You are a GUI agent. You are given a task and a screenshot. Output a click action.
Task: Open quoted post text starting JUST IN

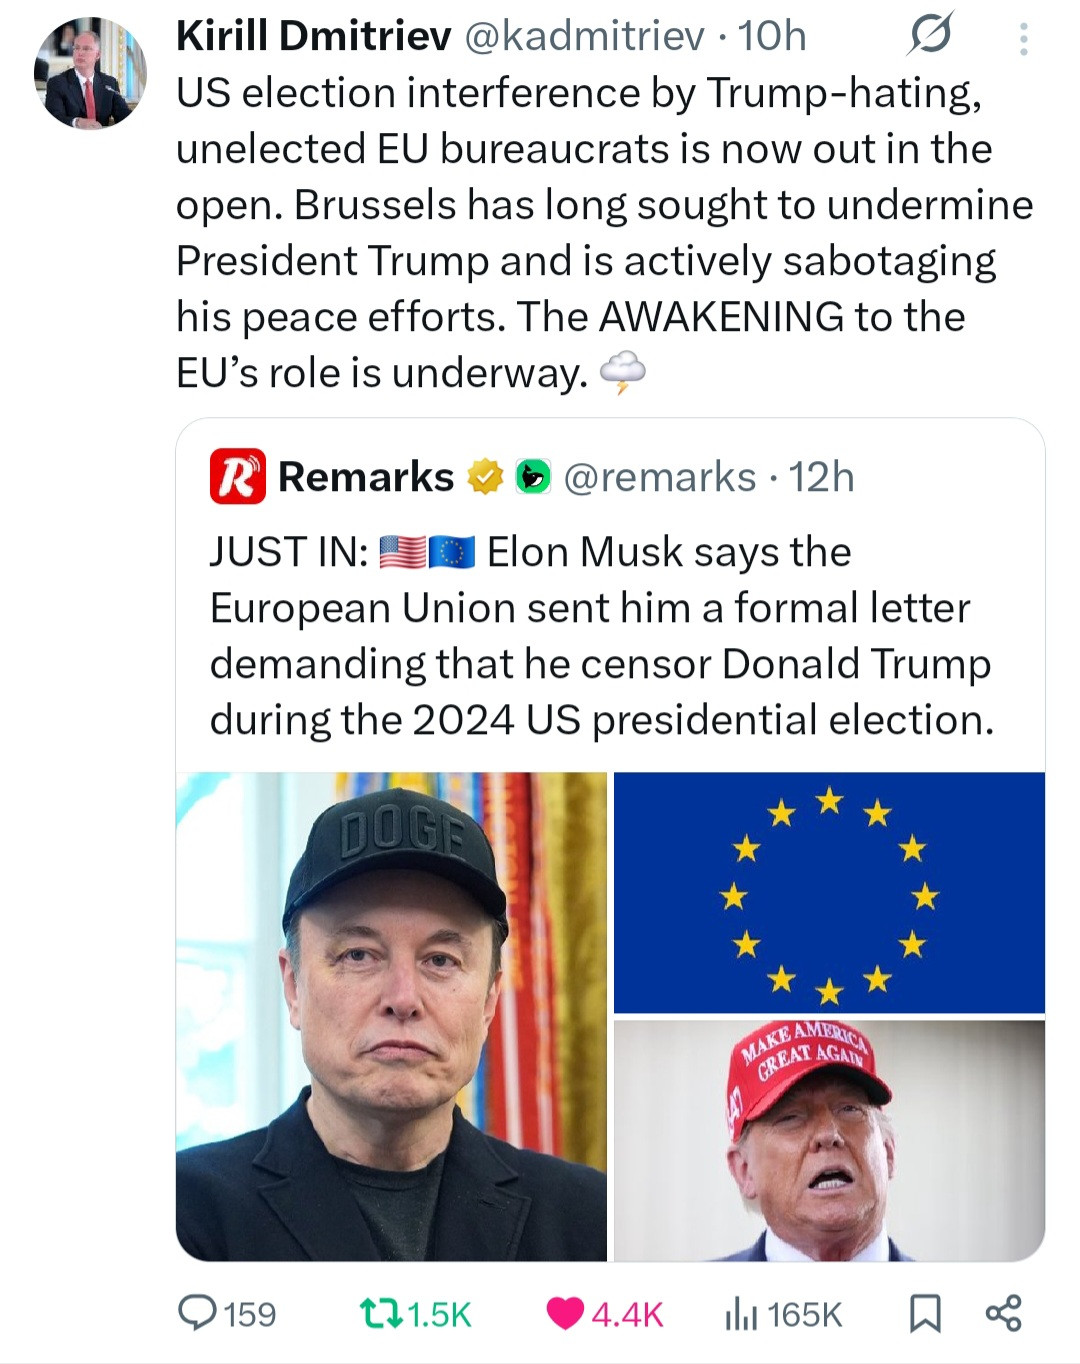click(x=600, y=635)
